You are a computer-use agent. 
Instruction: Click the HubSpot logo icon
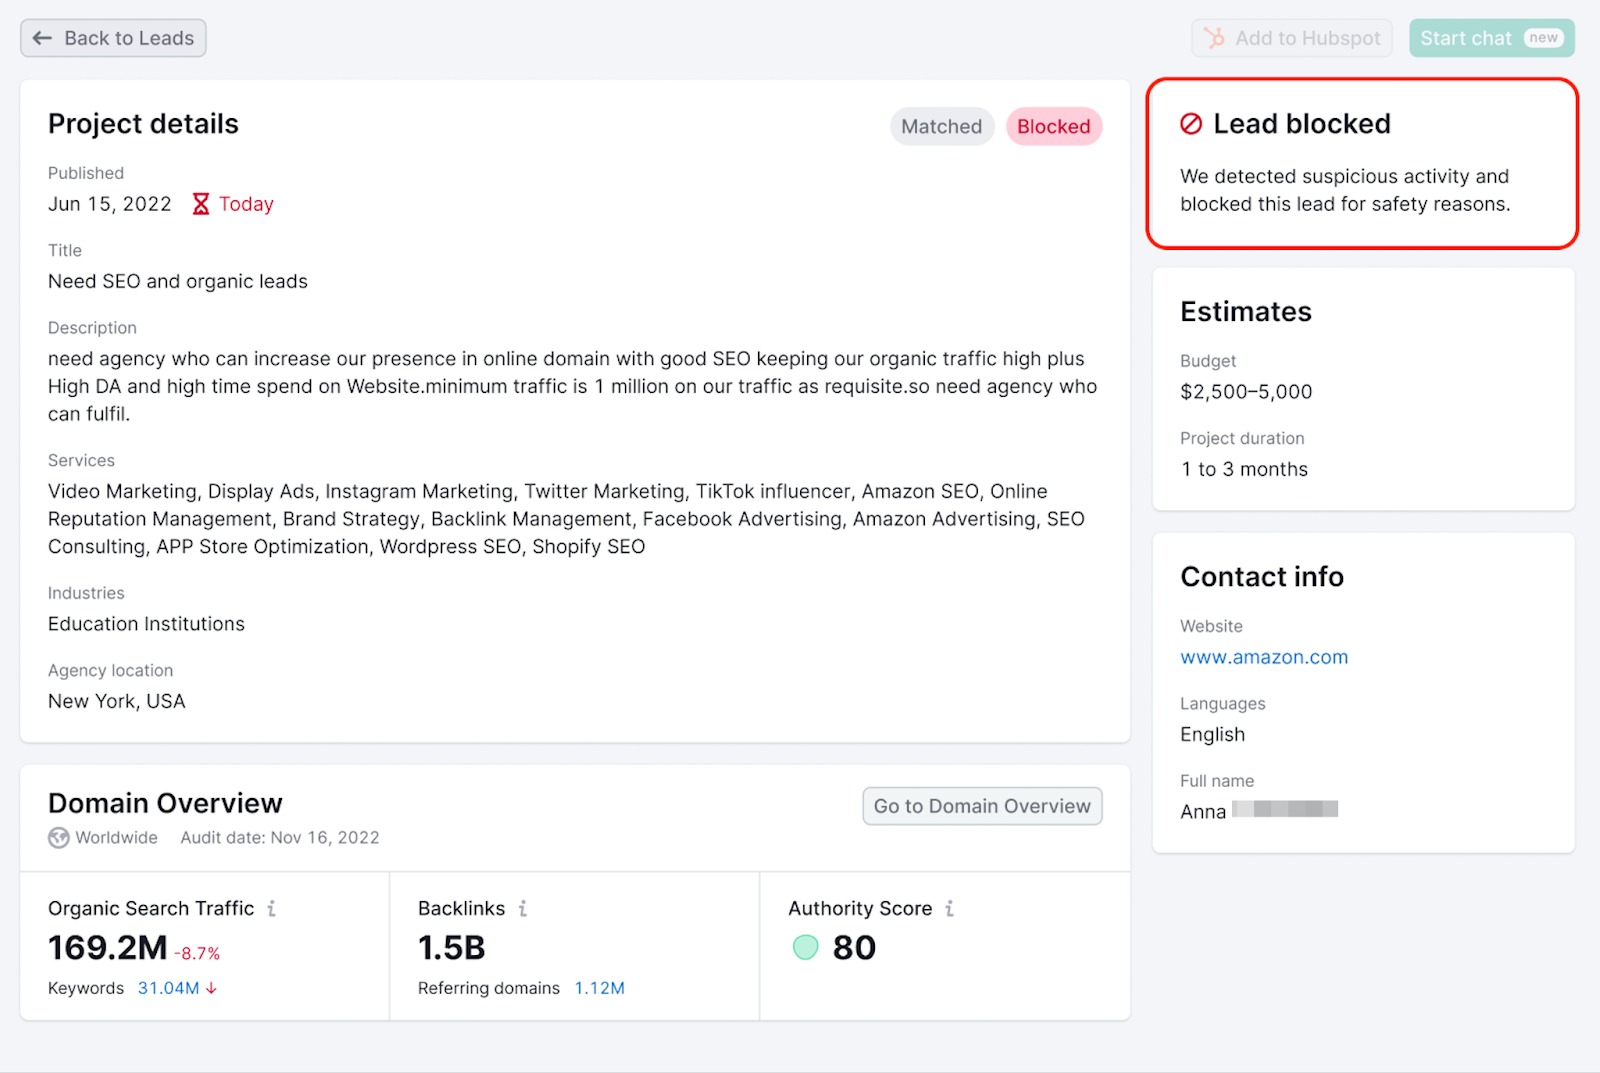click(x=1214, y=38)
